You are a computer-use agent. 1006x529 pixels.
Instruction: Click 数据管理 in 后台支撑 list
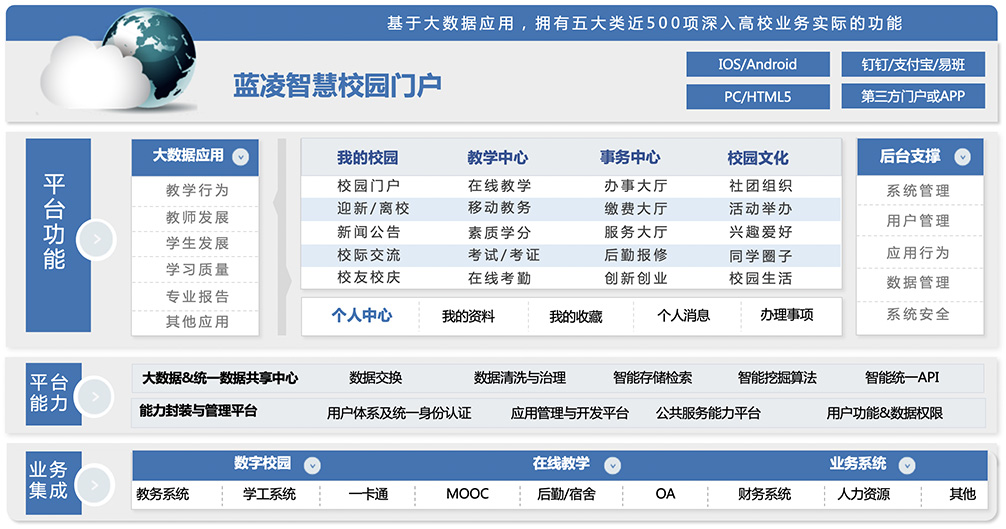click(917, 283)
